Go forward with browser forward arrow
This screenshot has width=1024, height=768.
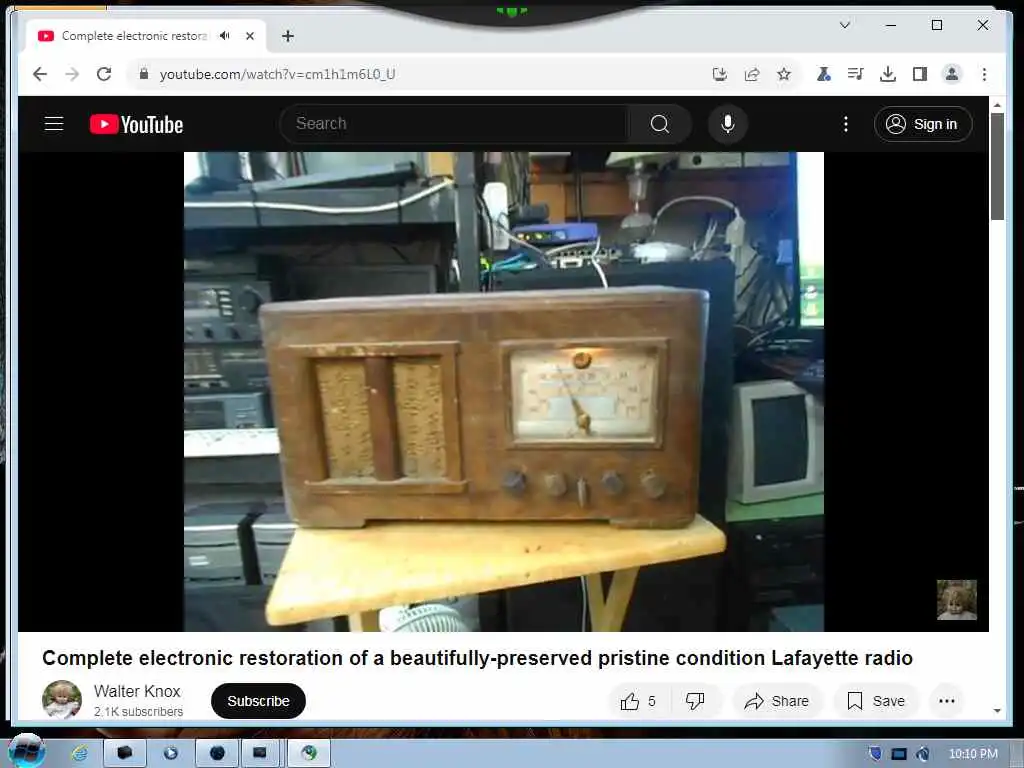click(x=72, y=74)
